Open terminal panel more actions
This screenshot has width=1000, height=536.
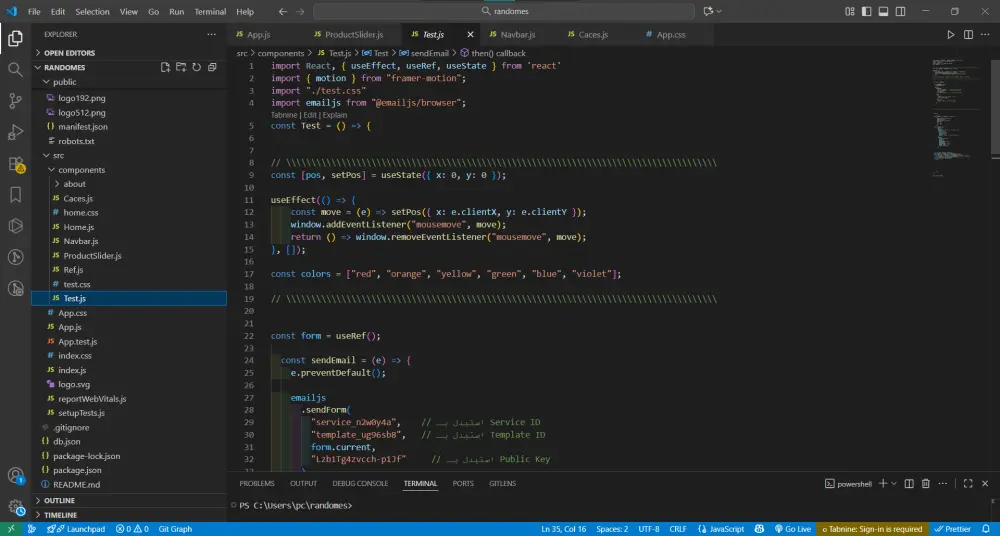pos(943,484)
